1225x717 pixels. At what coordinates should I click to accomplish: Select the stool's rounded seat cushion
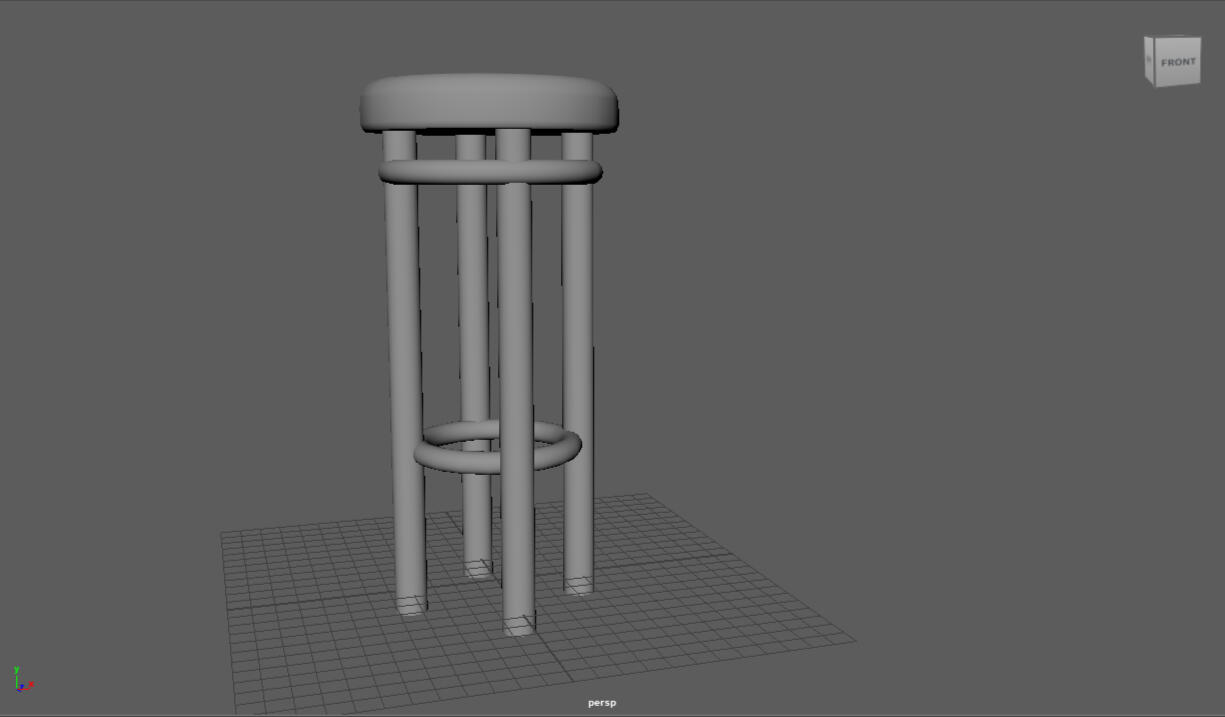[x=487, y=103]
